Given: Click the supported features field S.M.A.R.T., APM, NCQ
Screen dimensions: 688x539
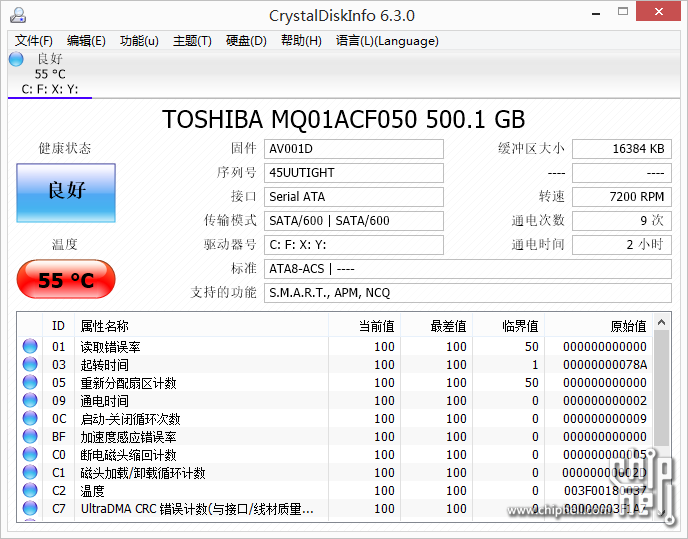Looking at the screenshot, I should coord(468,292).
